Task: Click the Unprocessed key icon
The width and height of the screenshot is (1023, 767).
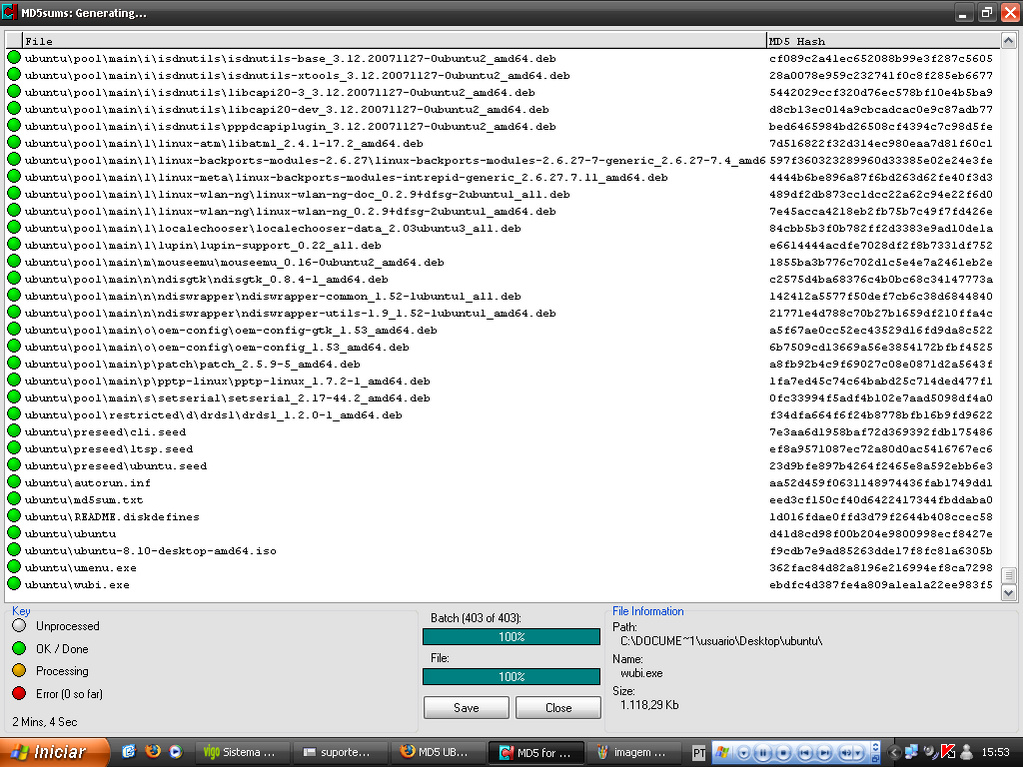Action: 19,625
